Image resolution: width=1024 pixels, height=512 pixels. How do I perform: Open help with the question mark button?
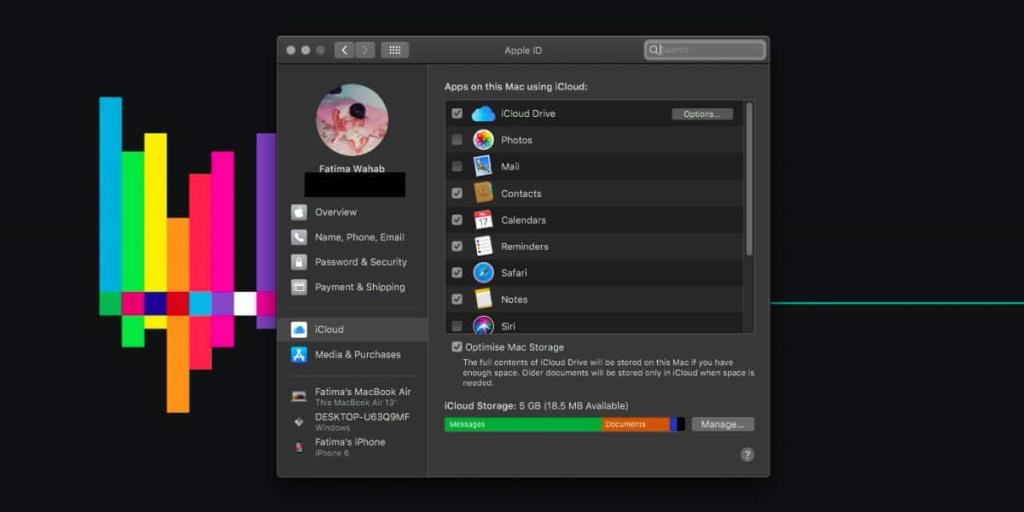pyautogui.click(x=748, y=455)
